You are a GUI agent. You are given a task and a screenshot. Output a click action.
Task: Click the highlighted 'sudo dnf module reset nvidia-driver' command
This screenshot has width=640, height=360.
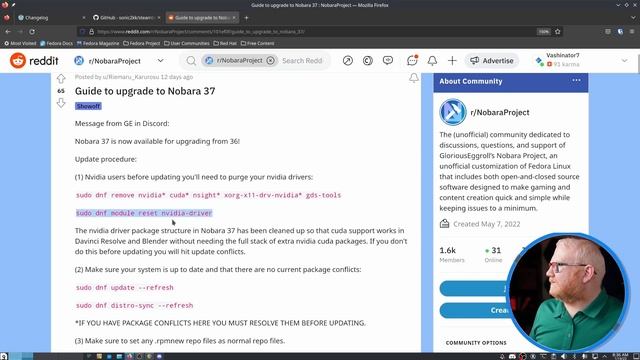tap(144, 213)
